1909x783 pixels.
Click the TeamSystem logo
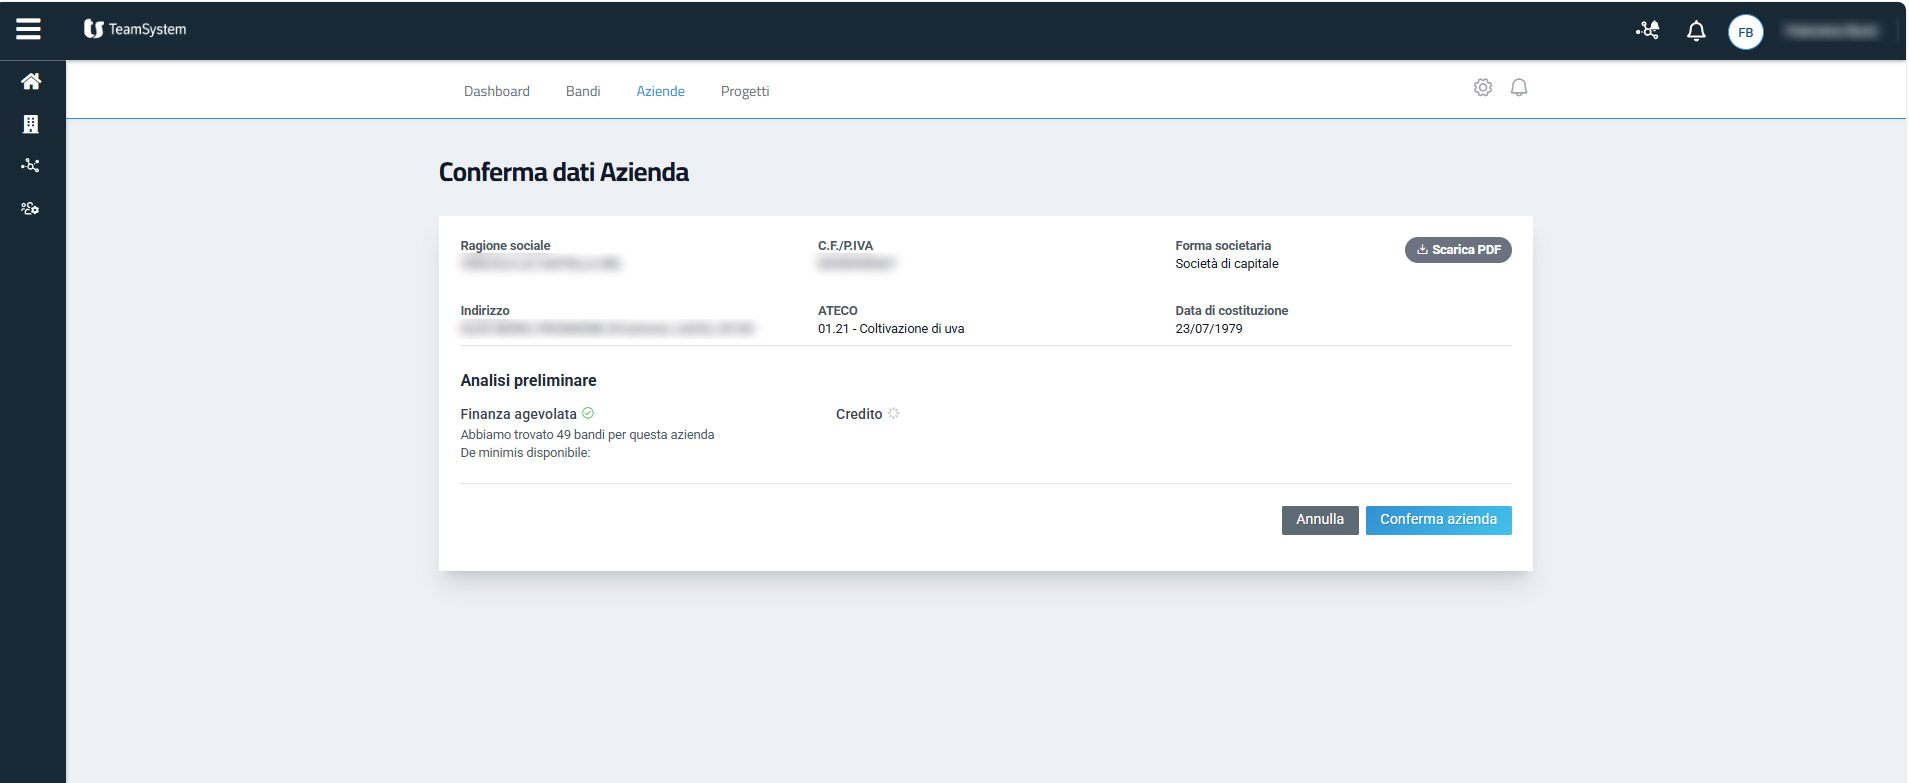pos(135,29)
